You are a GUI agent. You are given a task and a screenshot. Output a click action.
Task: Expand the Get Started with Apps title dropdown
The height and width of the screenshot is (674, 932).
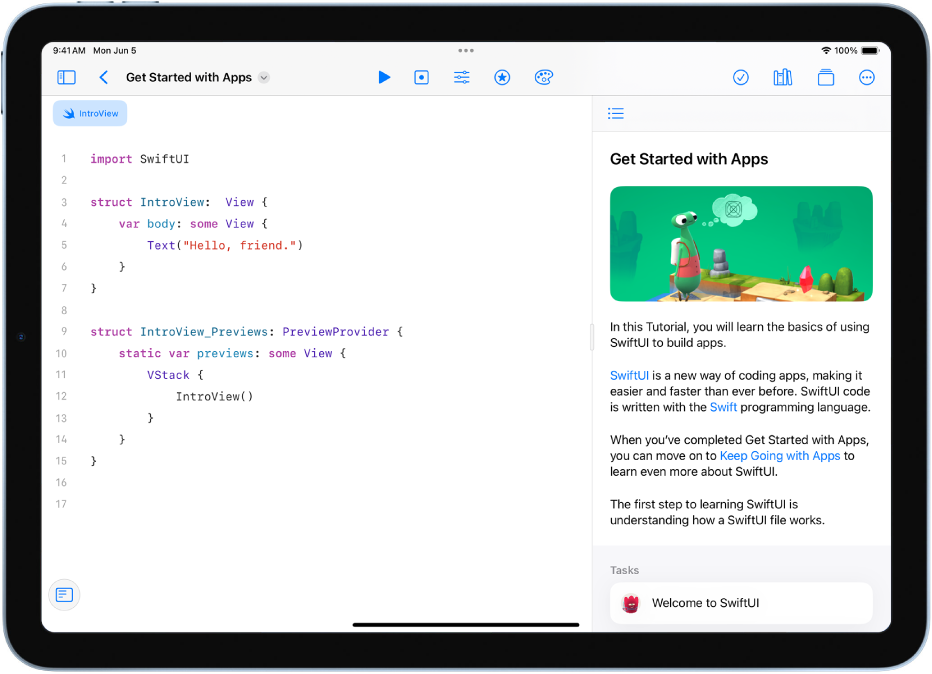coord(264,78)
